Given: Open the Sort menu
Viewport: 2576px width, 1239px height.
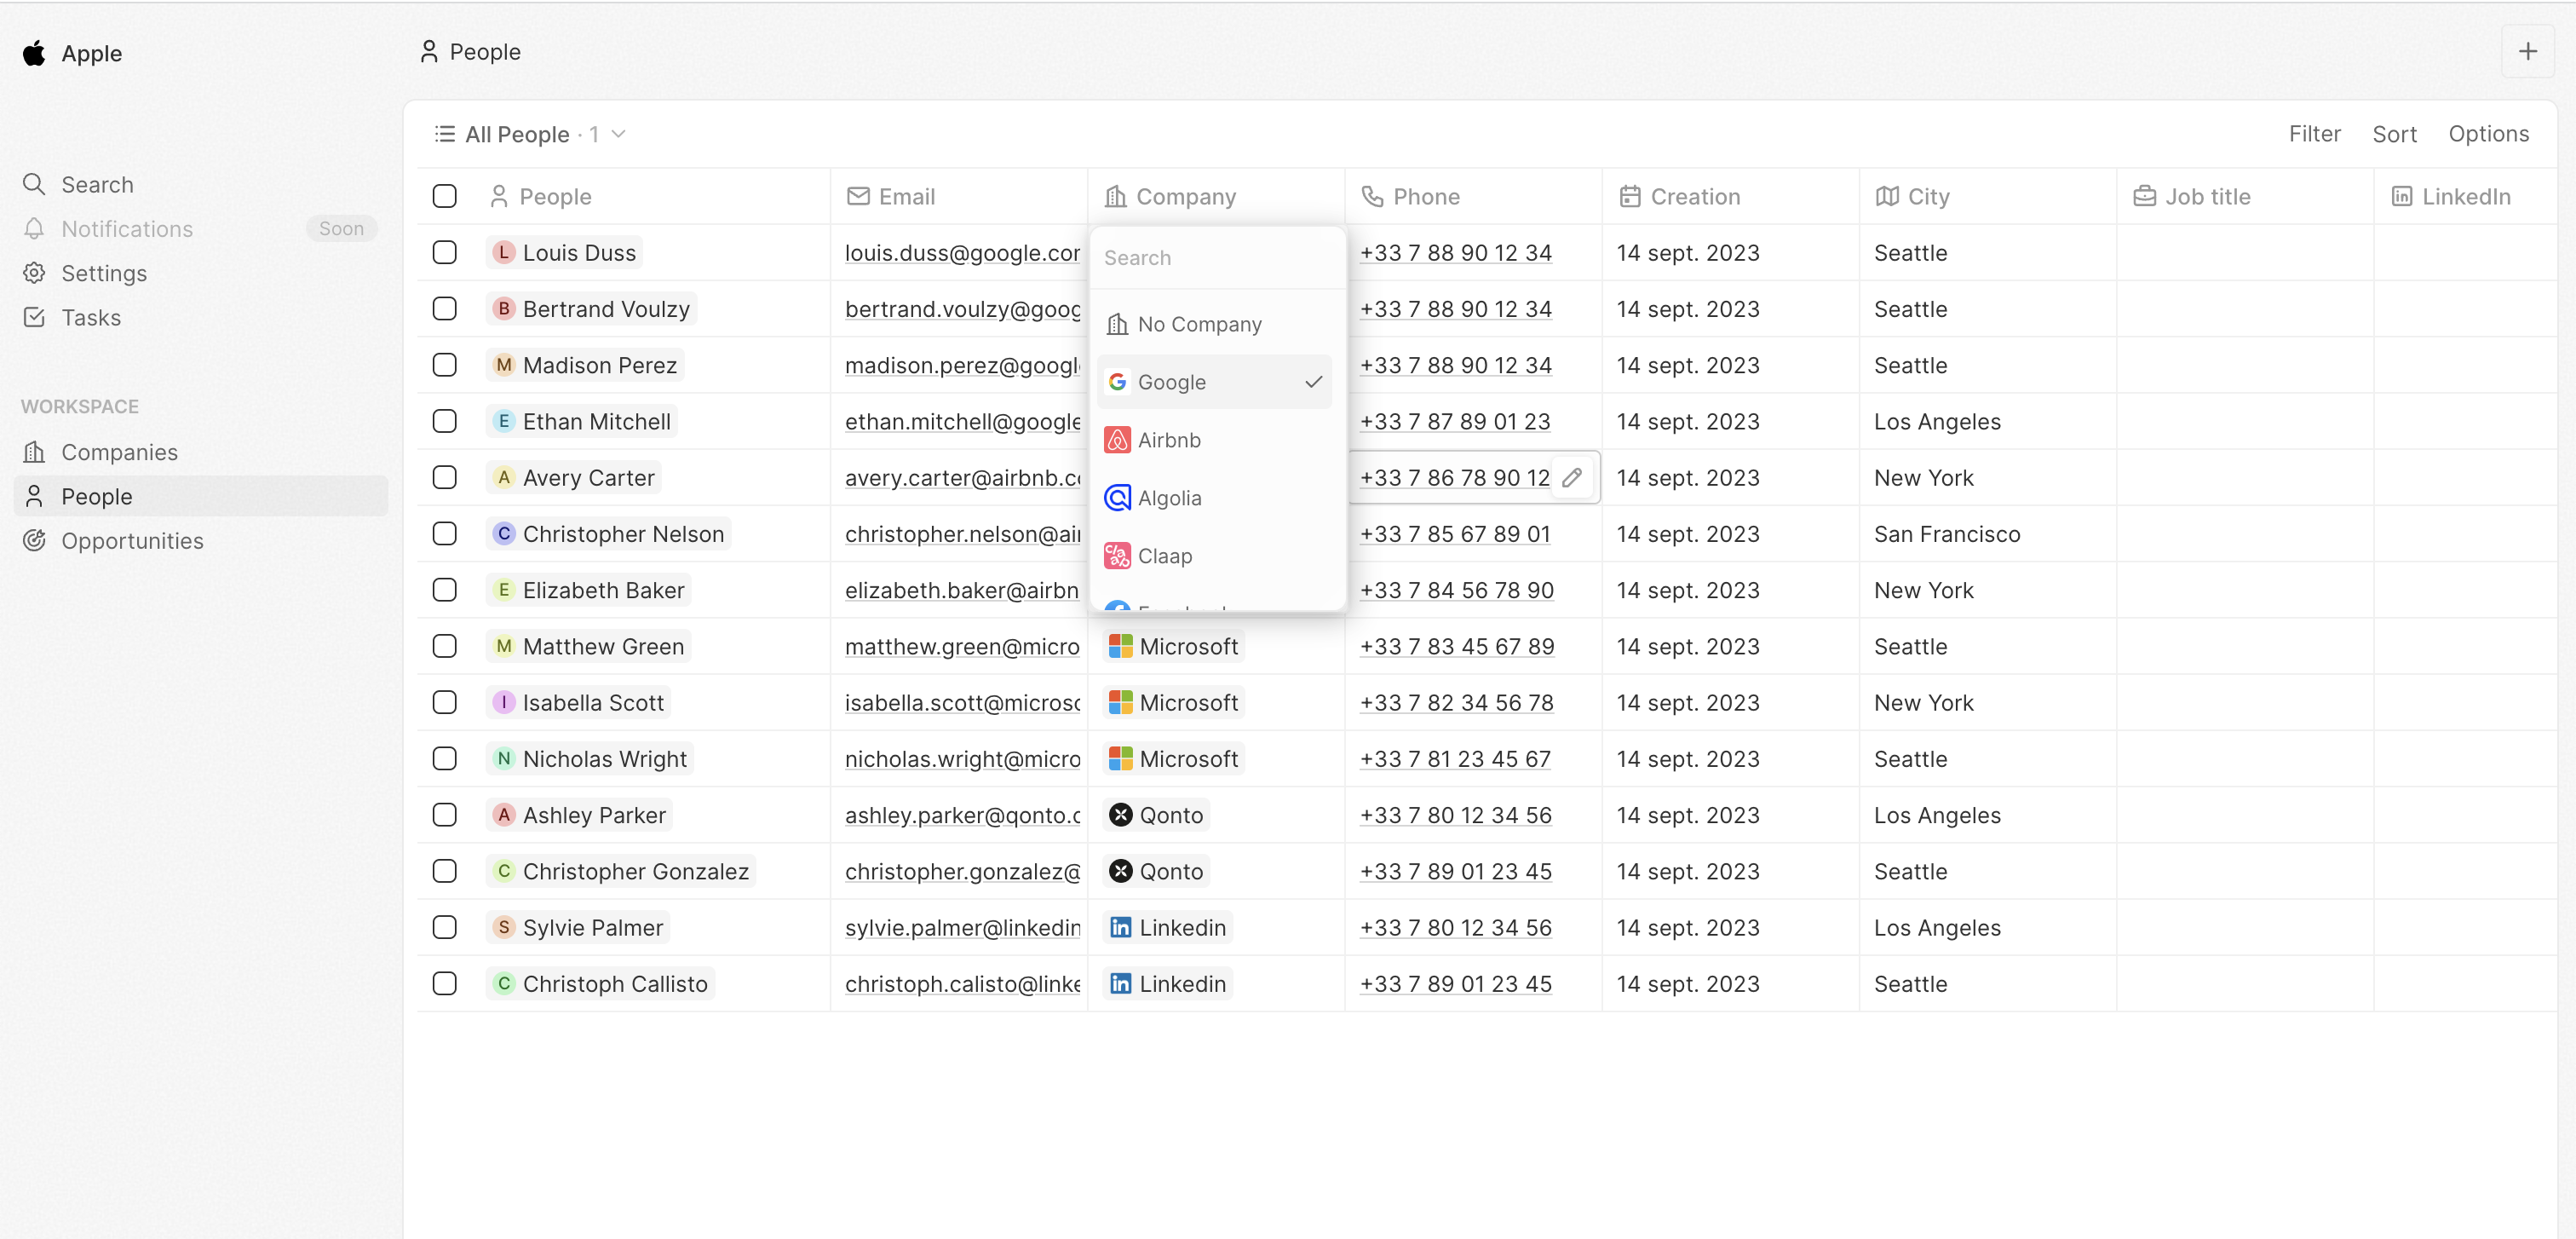Looking at the screenshot, I should [2394, 133].
